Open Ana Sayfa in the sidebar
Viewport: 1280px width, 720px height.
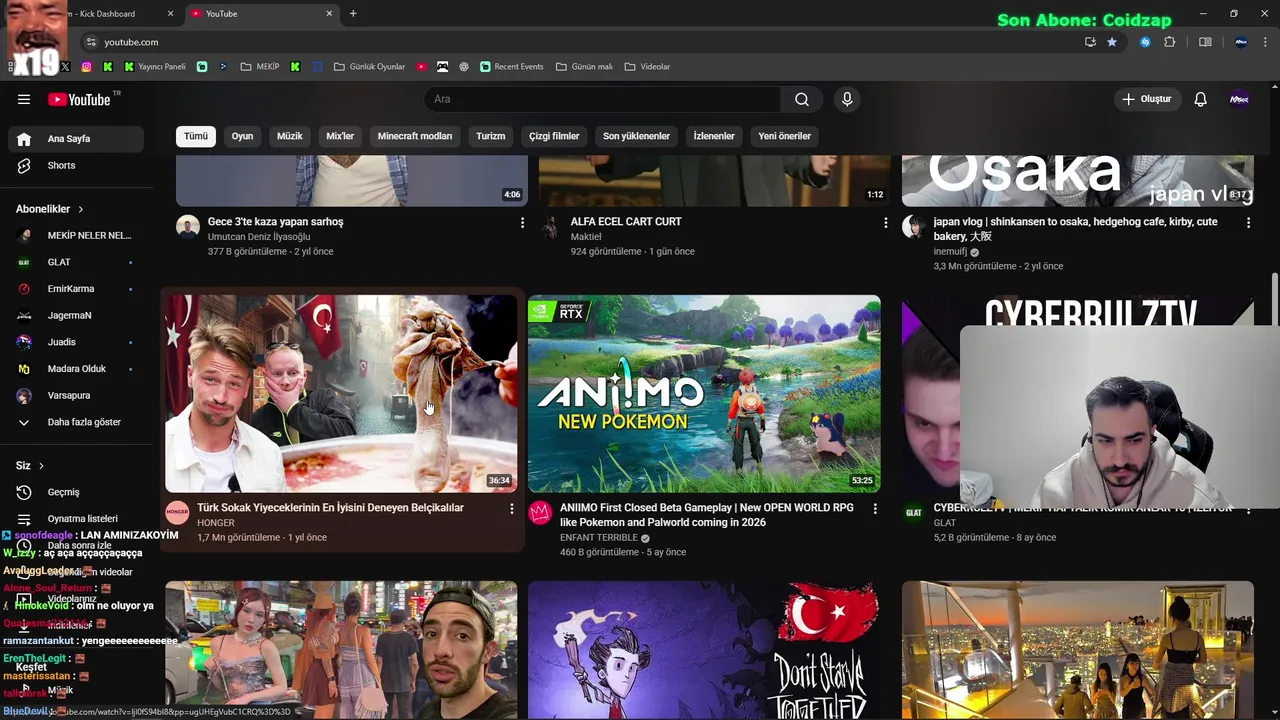(76, 139)
